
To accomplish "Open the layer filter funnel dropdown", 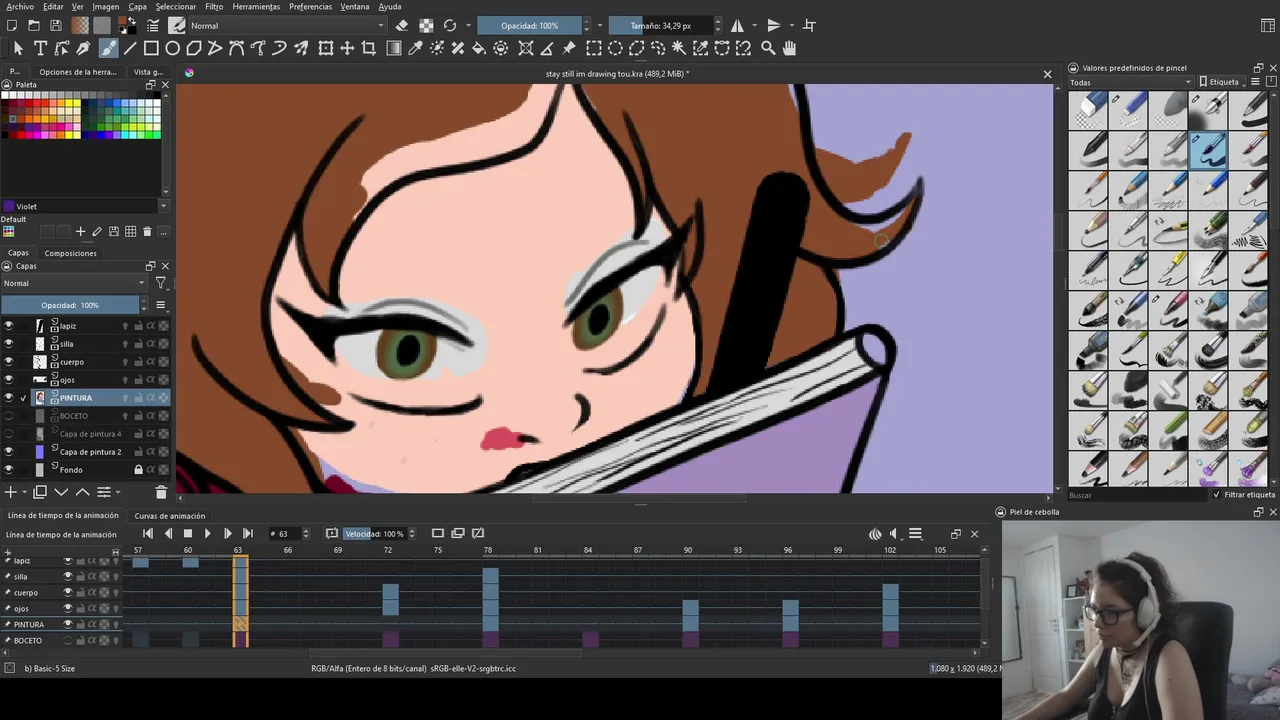I will [x=161, y=283].
